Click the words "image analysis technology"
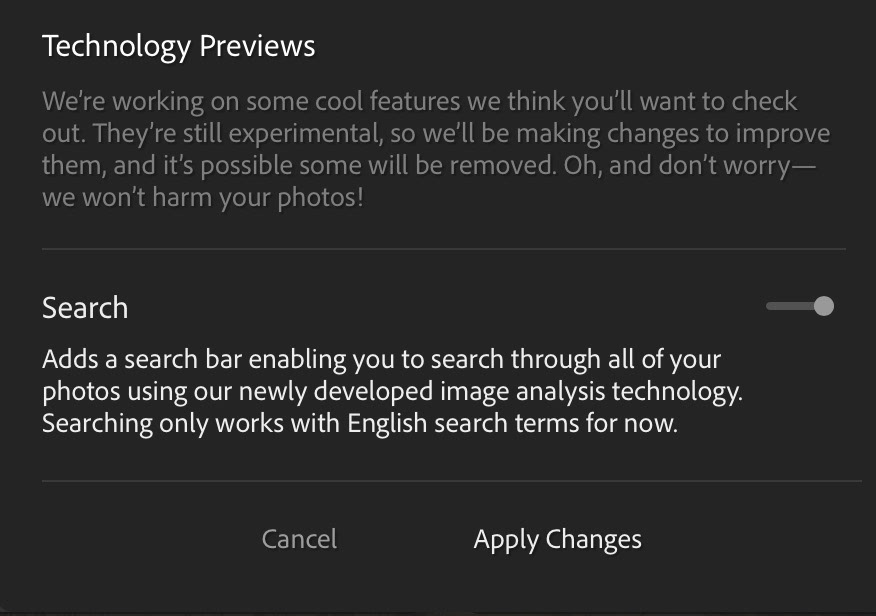This screenshot has height=616, width=876. (591, 391)
